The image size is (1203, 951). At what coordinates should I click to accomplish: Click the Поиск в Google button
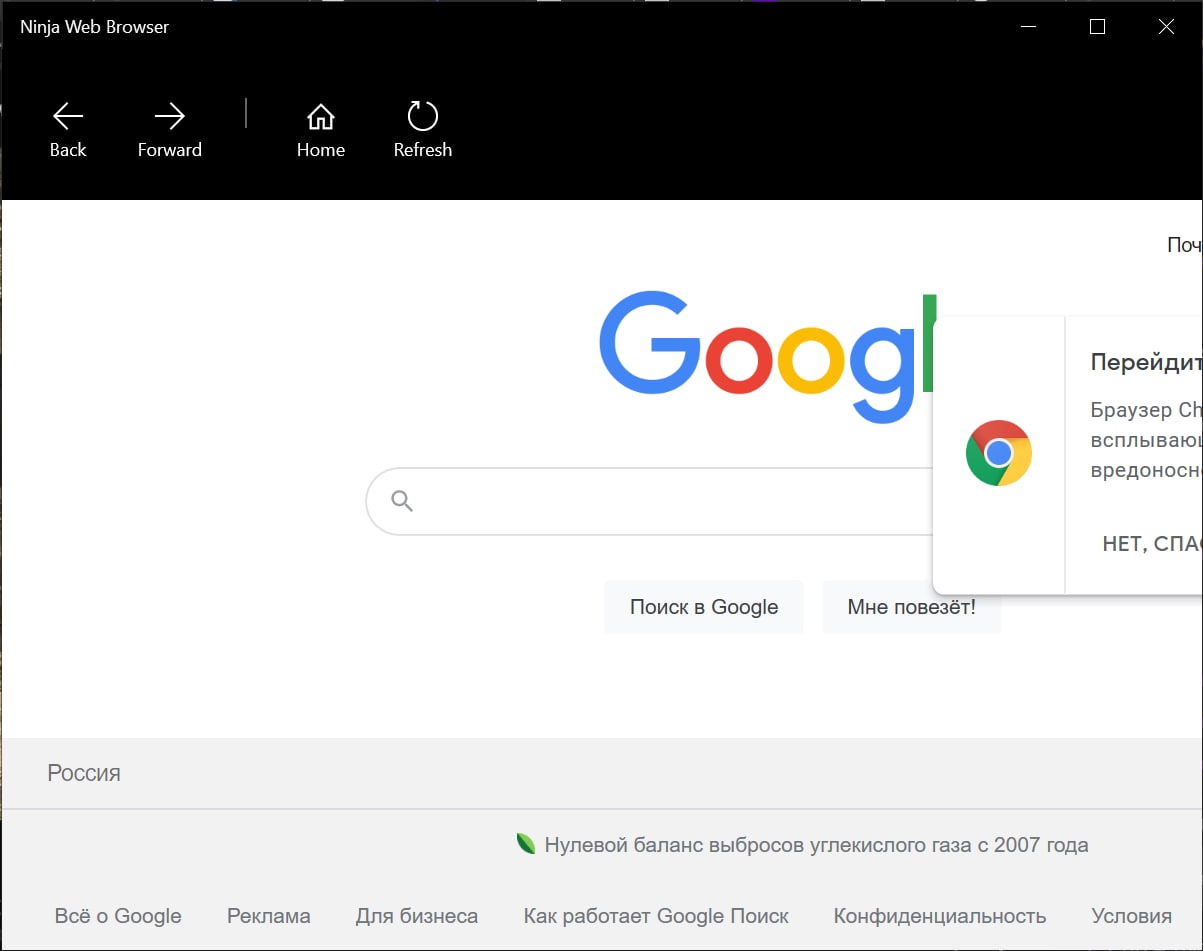click(x=704, y=607)
